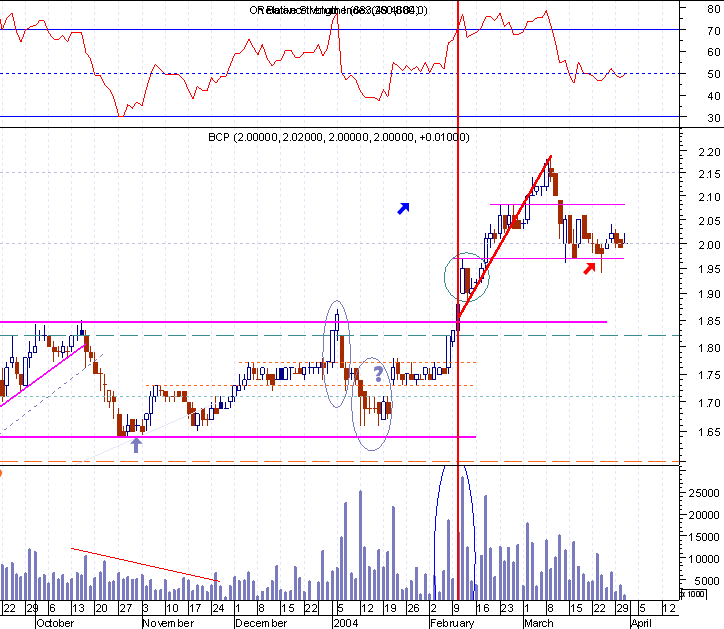This screenshot has height=629, width=724.
Task: Select the magenta rising trendline in early October
Action: coord(43,375)
